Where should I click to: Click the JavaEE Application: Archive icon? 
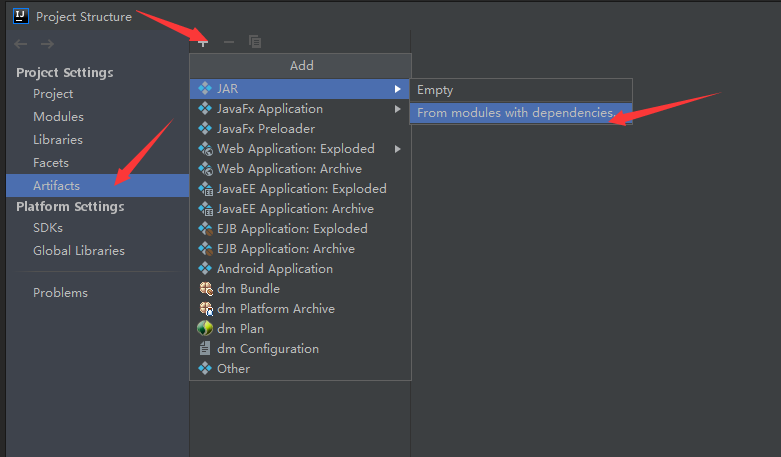(x=205, y=208)
